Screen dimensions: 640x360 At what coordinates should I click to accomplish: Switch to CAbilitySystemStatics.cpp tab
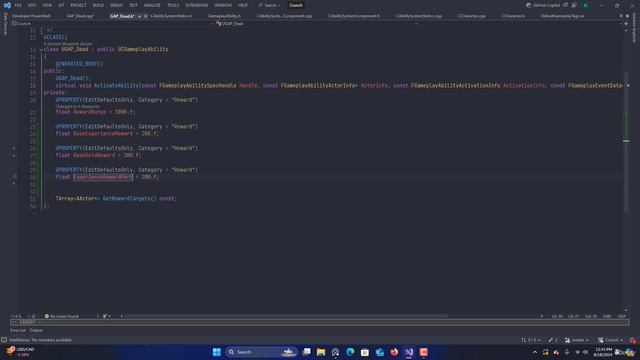coord(419,16)
